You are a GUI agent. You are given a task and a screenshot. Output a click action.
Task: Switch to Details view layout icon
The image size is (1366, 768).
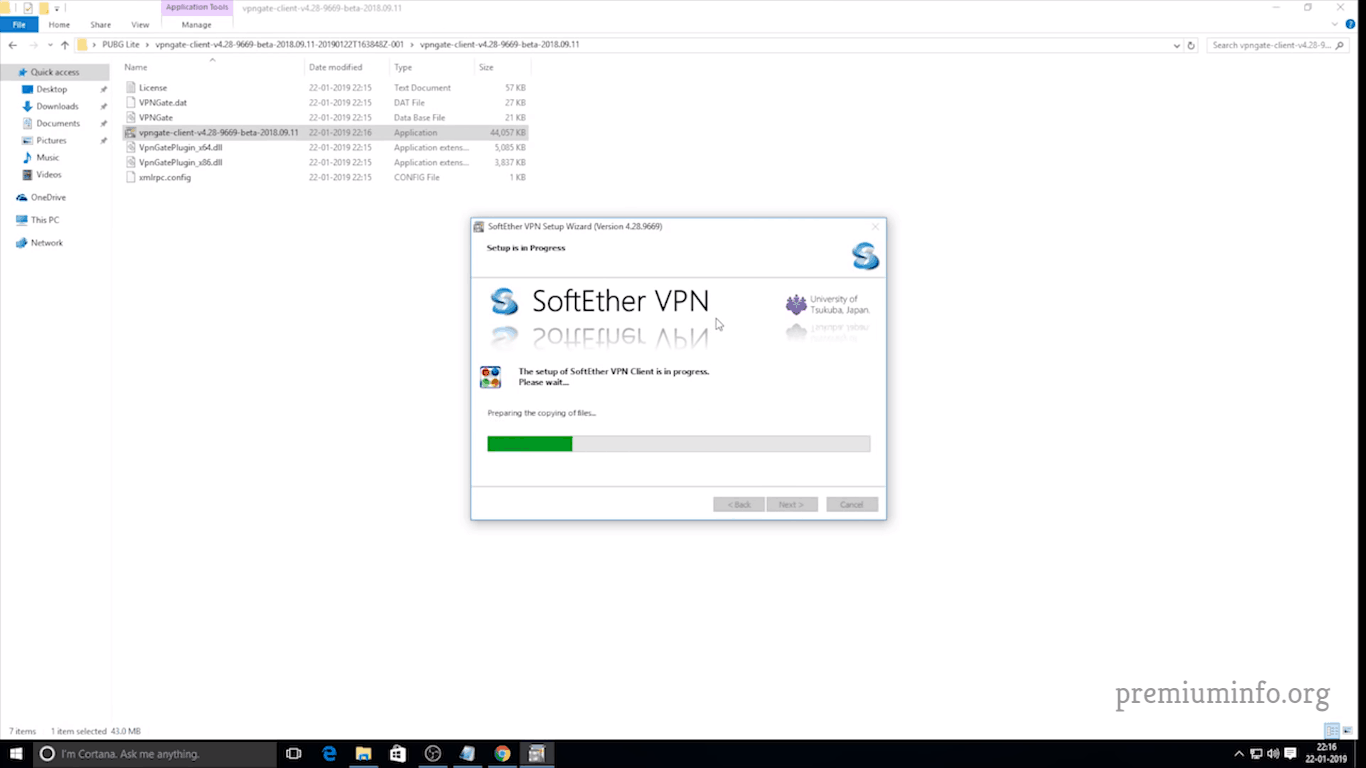pos(1331,731)
